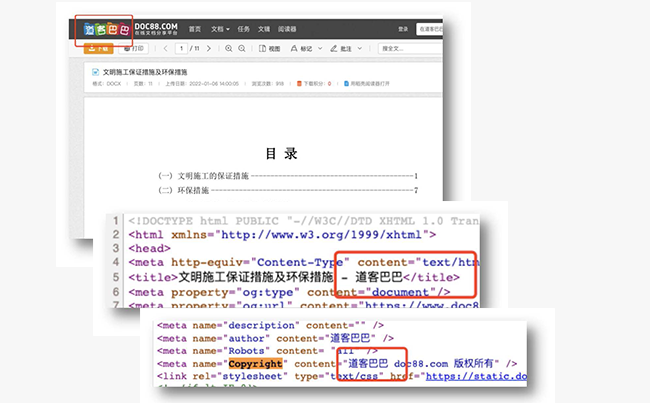Click line number 5 in code gutter
Image resolution: width=650 pixels, height=403 pixels.
tap(116, 277)
